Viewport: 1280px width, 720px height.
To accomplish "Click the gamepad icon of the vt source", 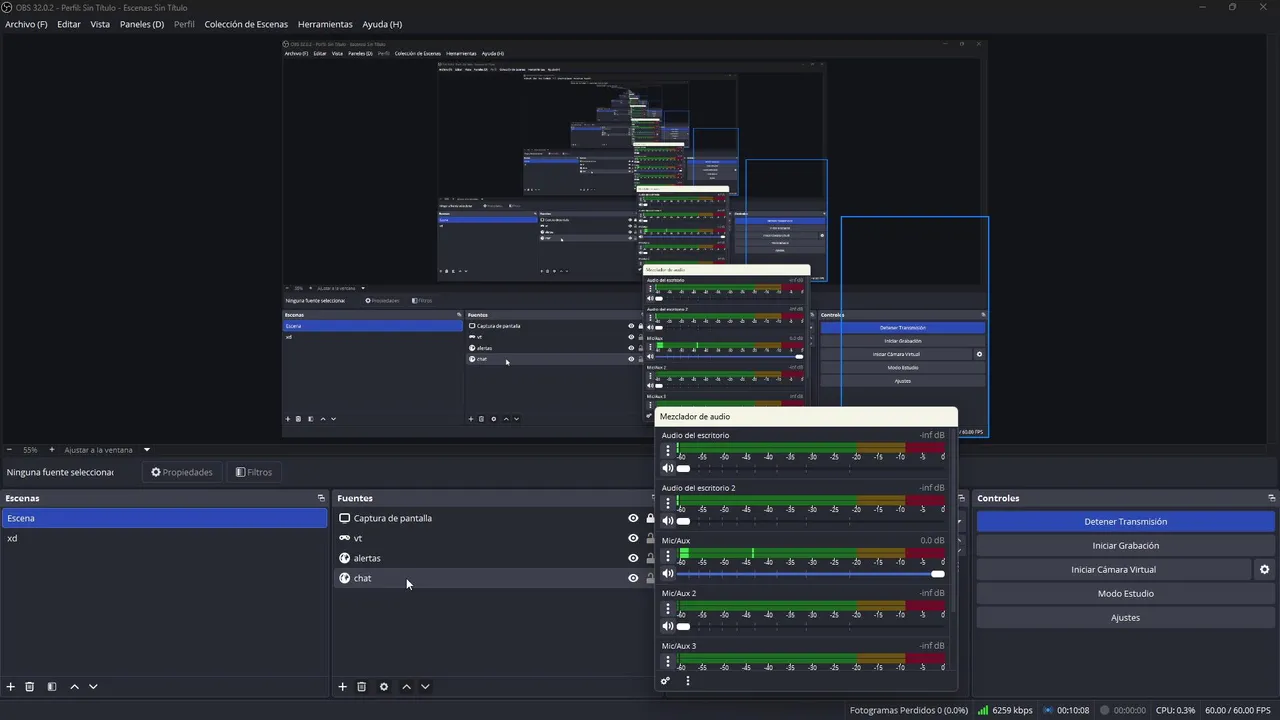I will tap(345, 538).
